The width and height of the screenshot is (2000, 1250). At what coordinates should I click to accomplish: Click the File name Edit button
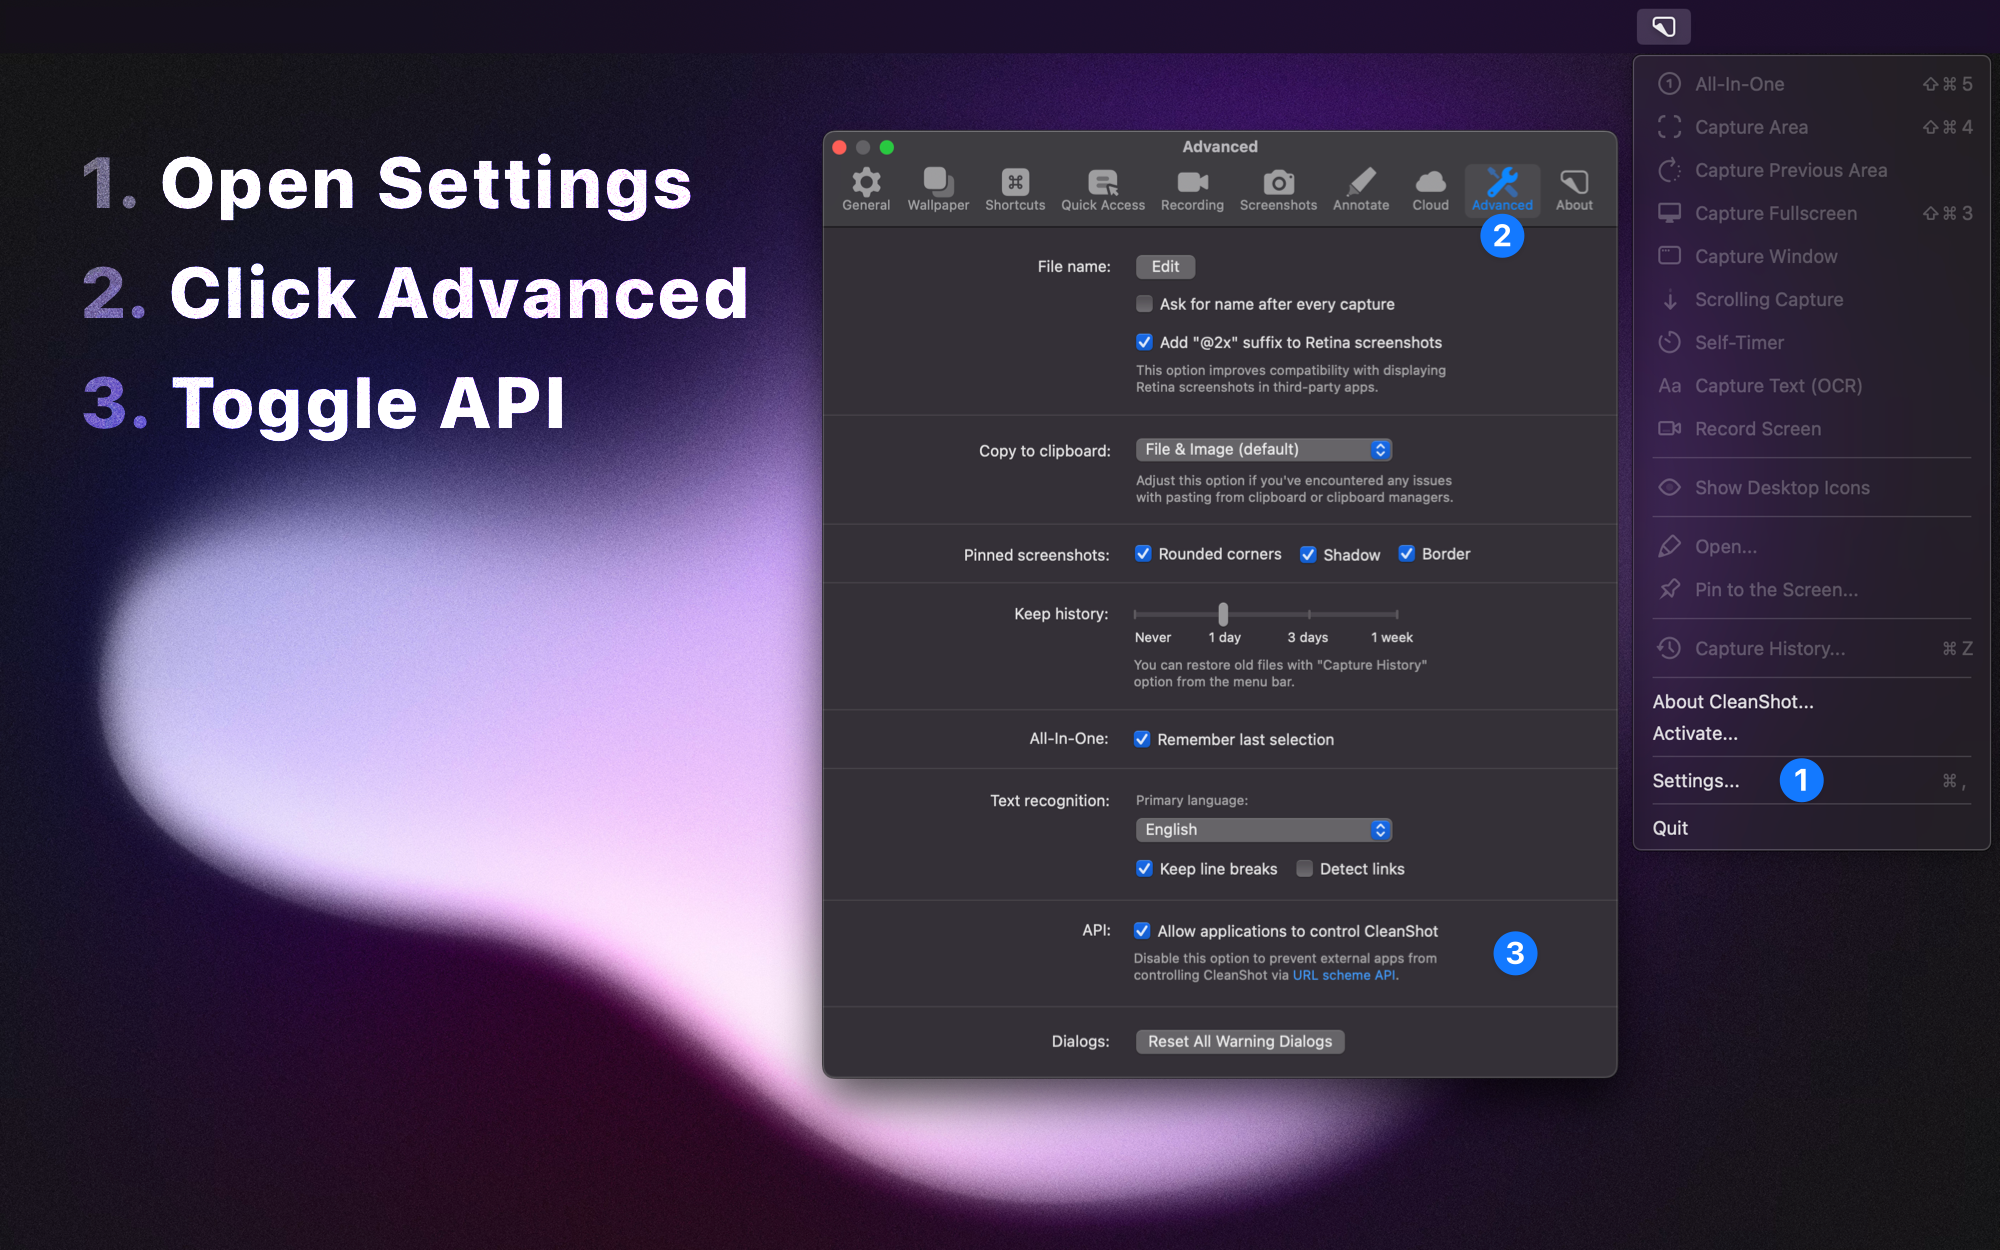[1165, 267]
